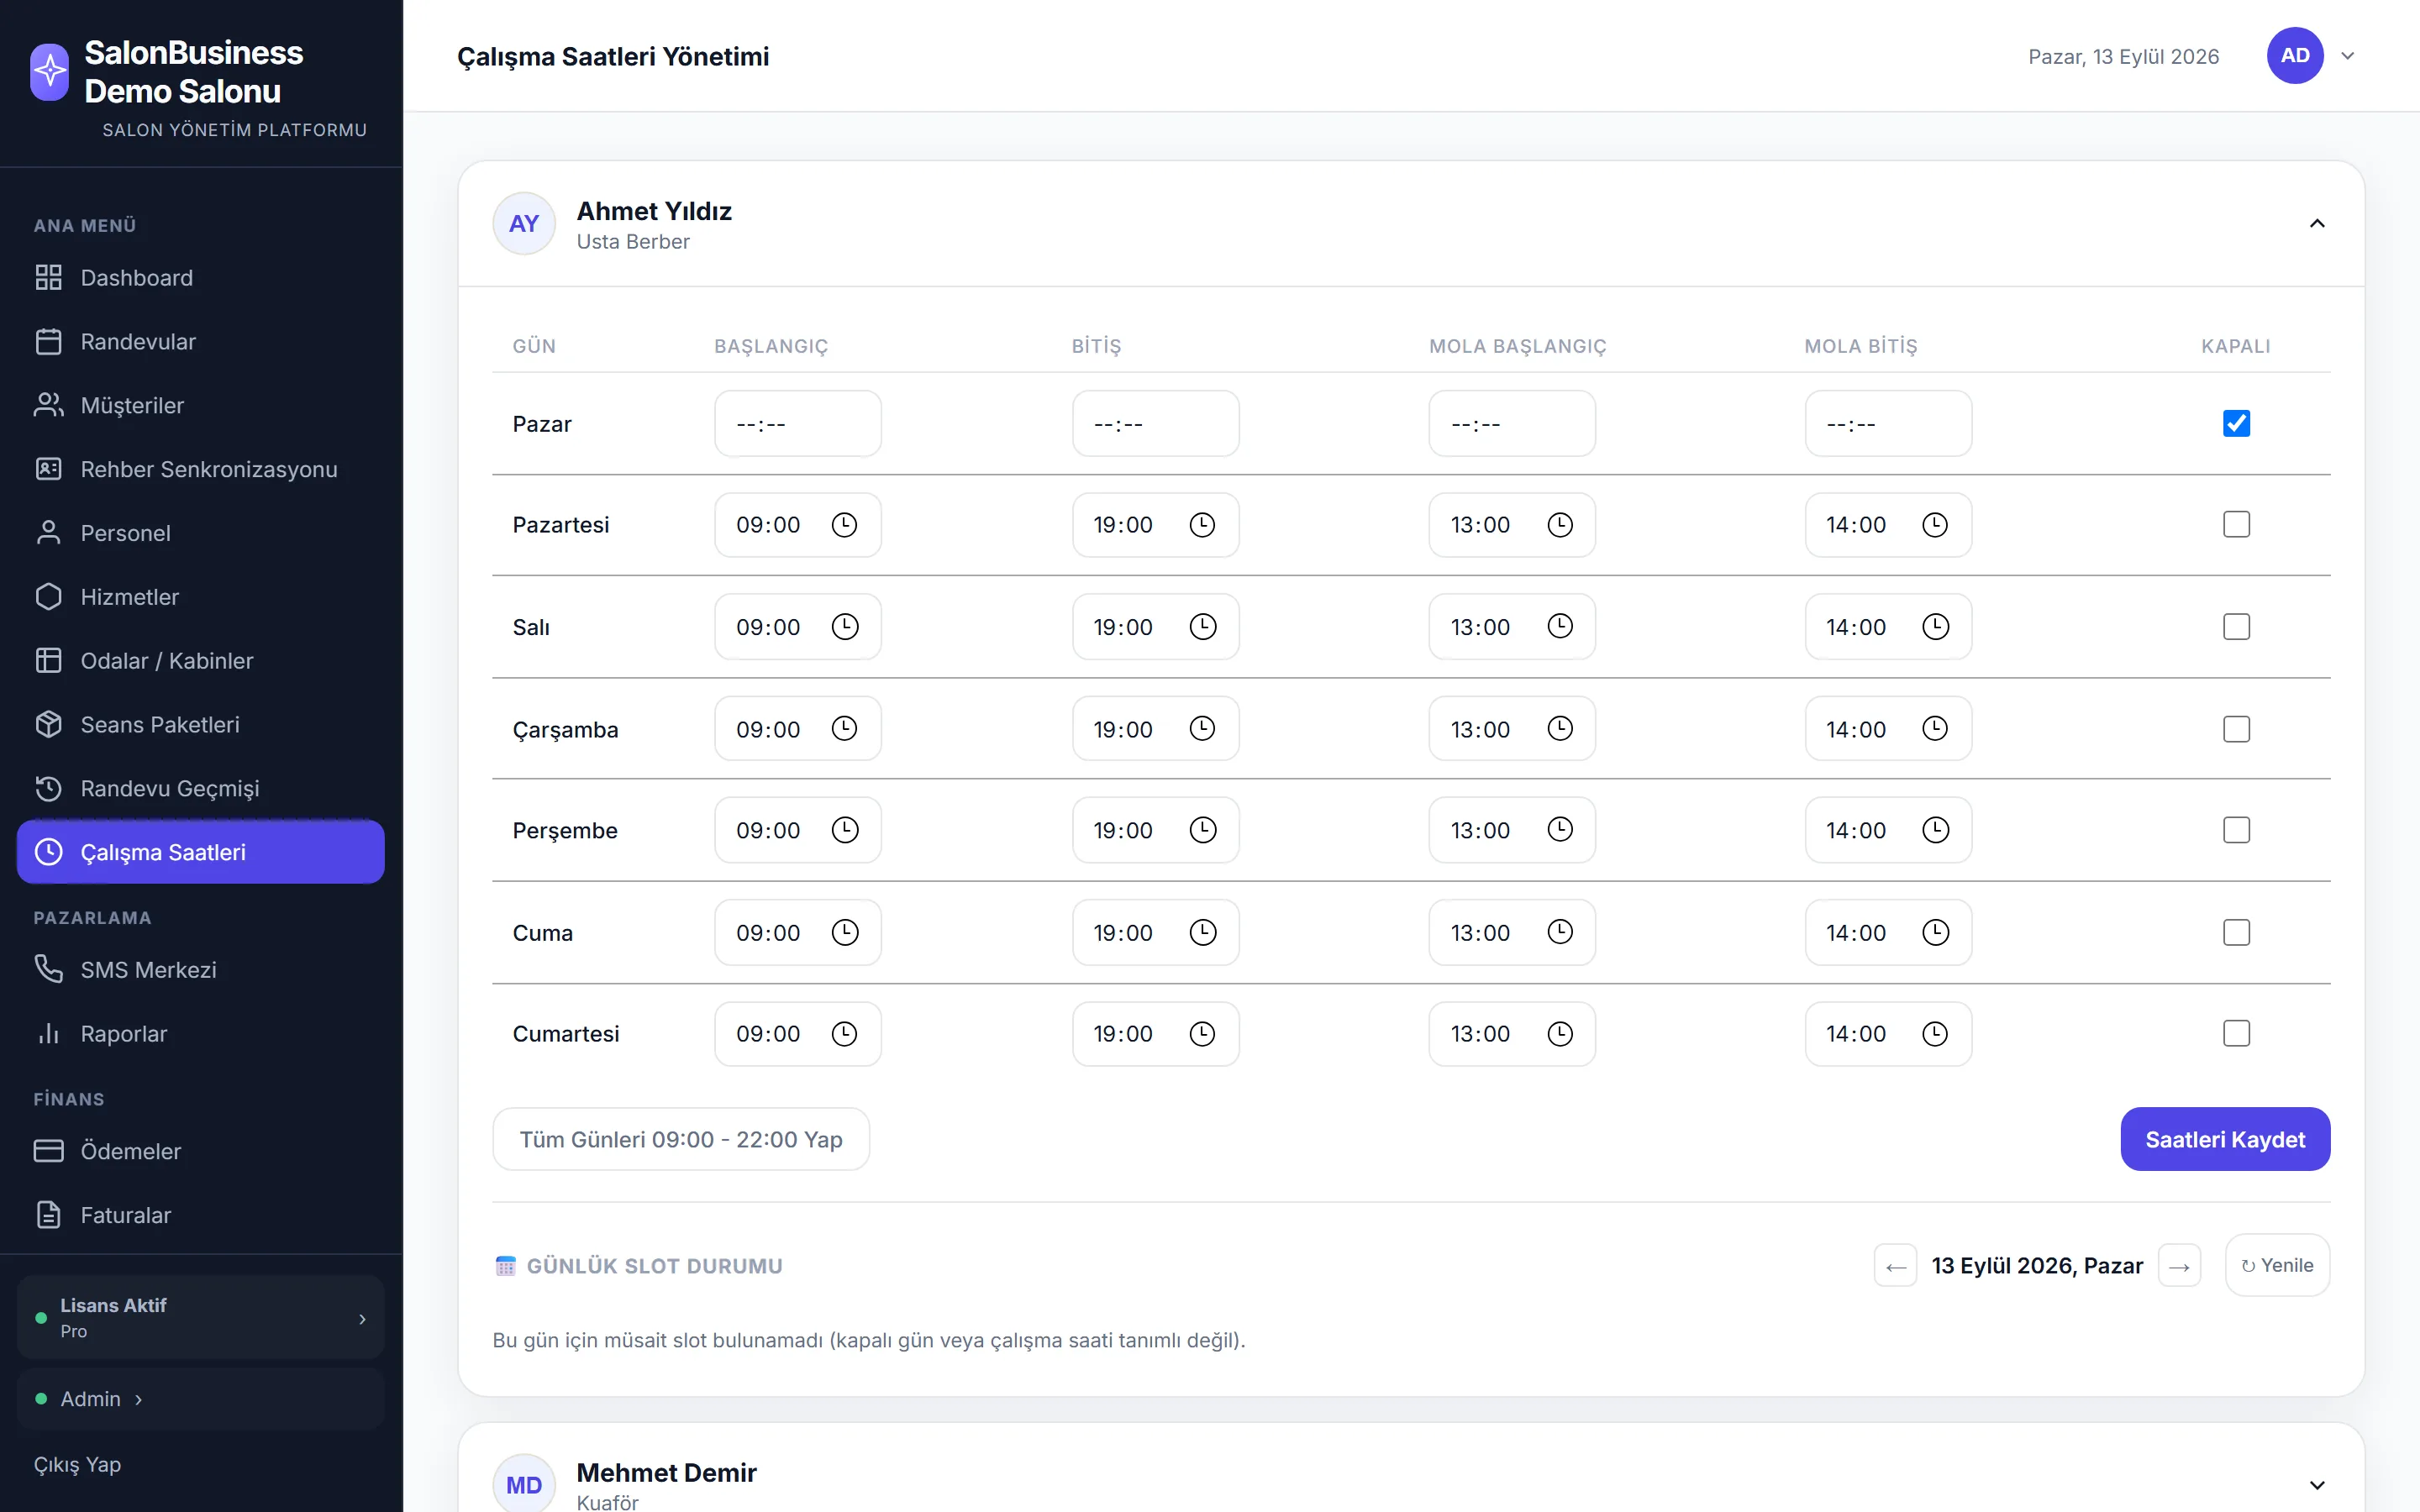2420x1512 pixels.
Task: Click the AD user avatar
Action: pyautogui.click(x=2295, y=56)
